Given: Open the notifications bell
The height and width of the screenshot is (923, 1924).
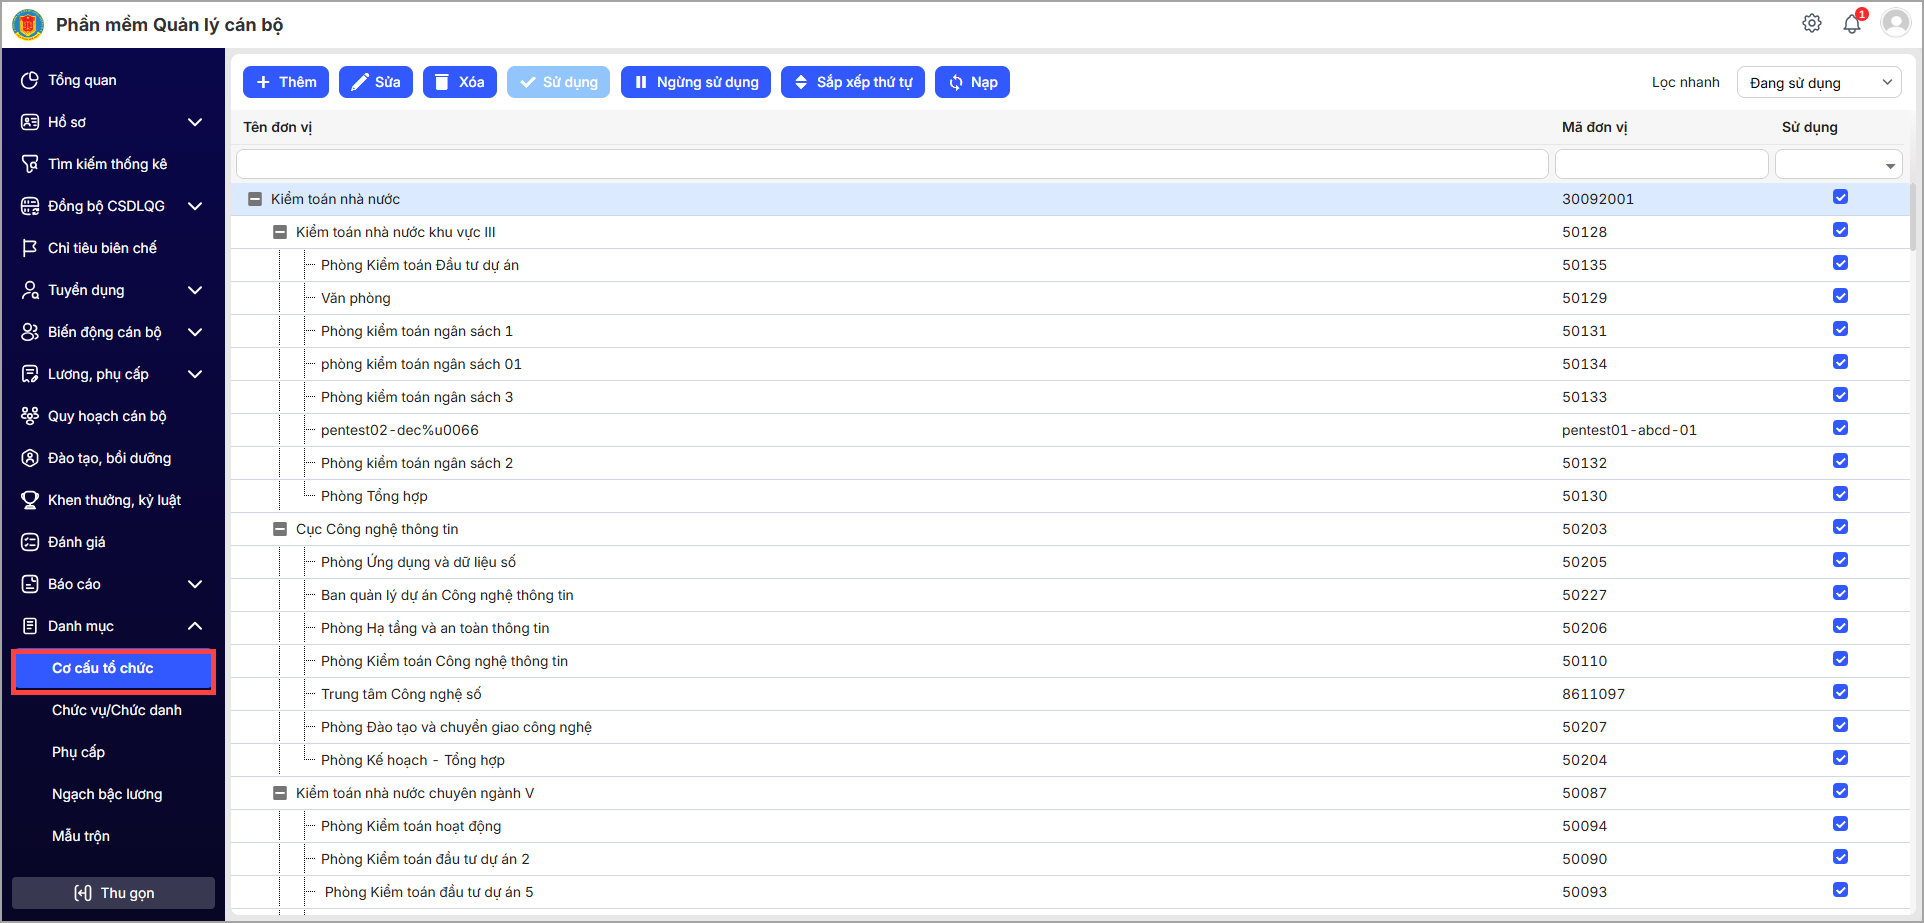Looking at the screenshot, I should tap(1852, 24).
